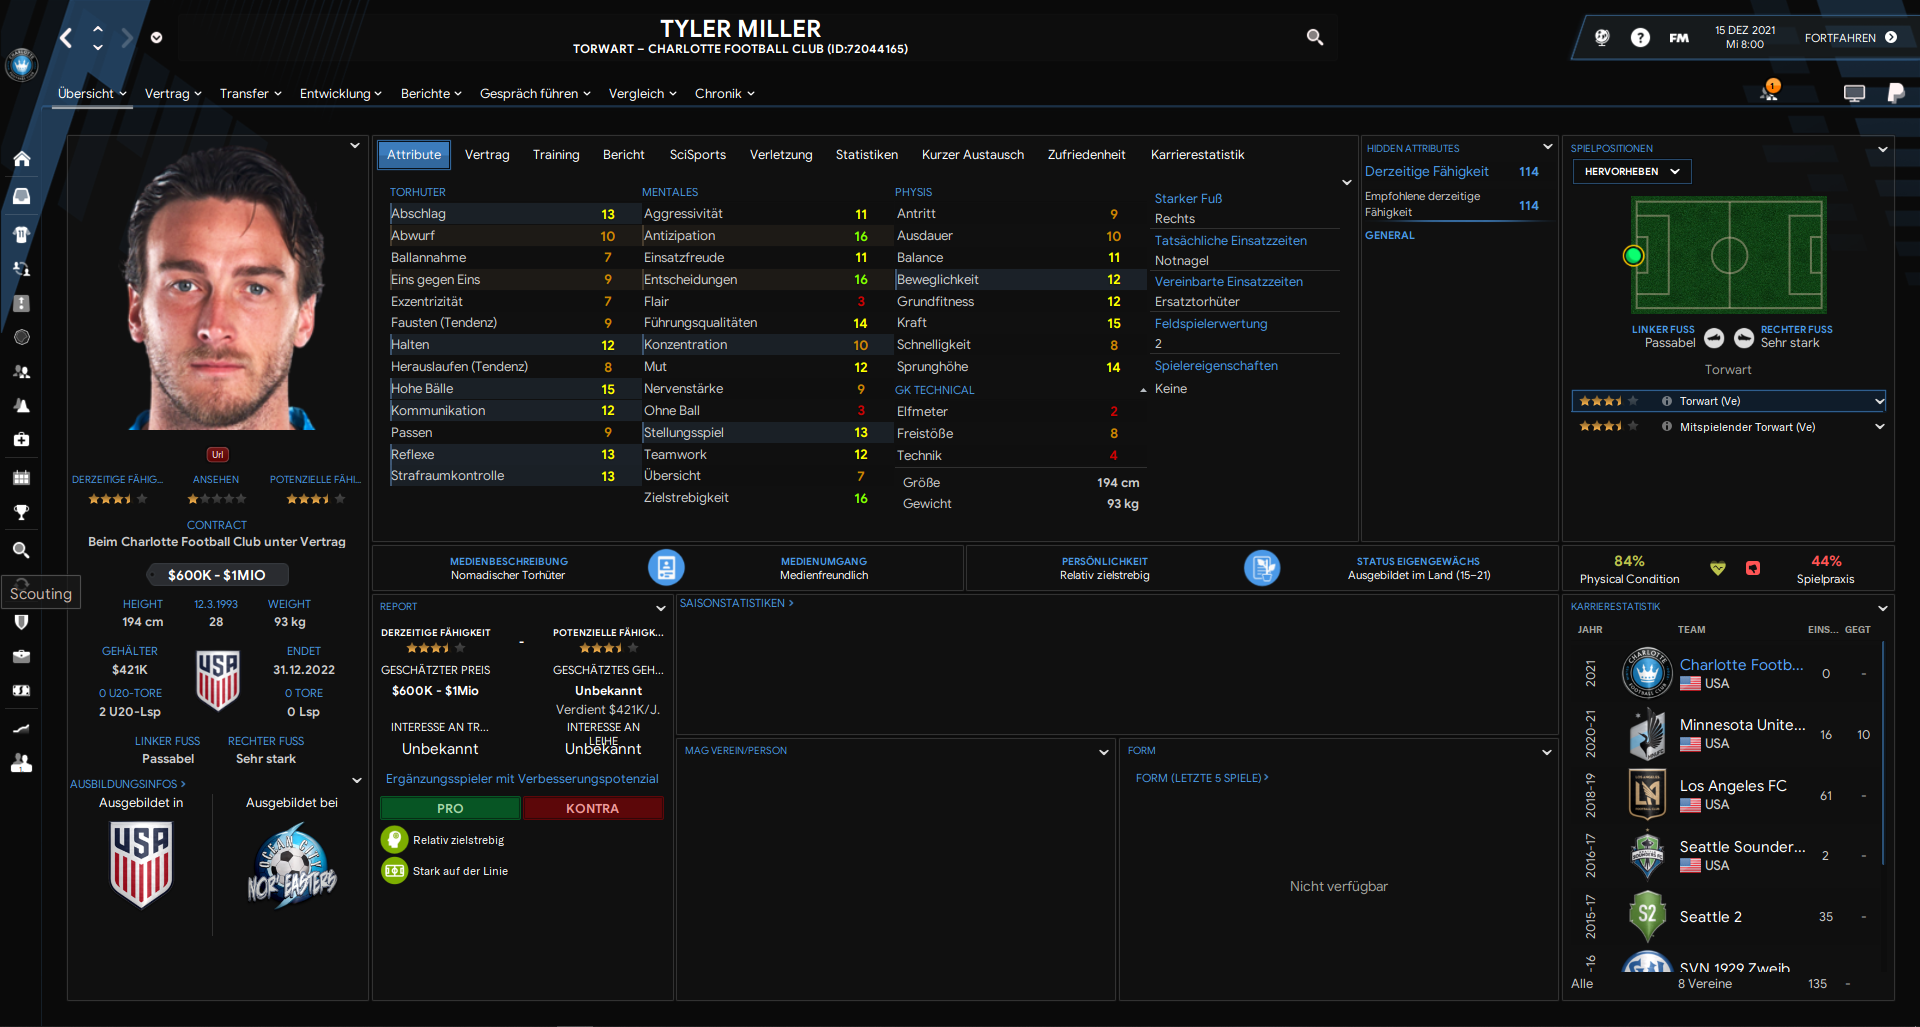
Task: Click the forward arrow navigation icon
Action: 127,38
